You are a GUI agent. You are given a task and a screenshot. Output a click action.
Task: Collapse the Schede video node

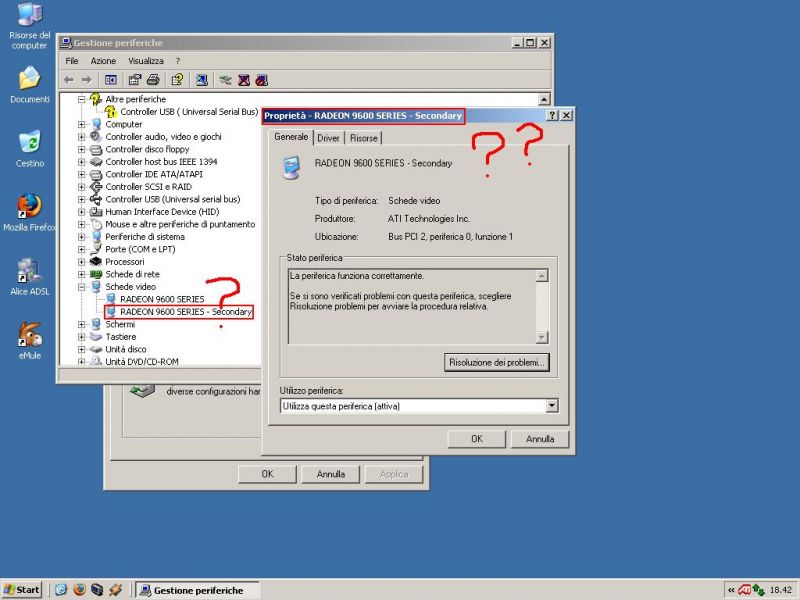tap(82, 287)
